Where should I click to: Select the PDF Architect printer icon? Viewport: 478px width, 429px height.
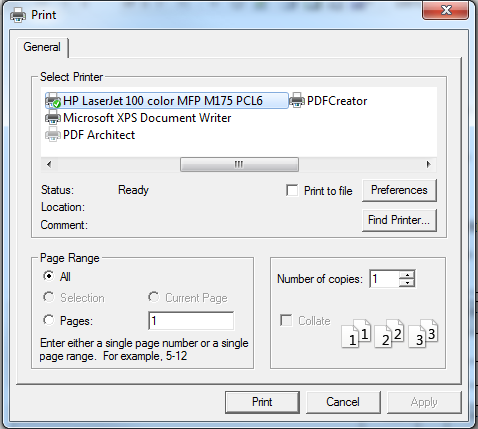(x=53, y=135)
